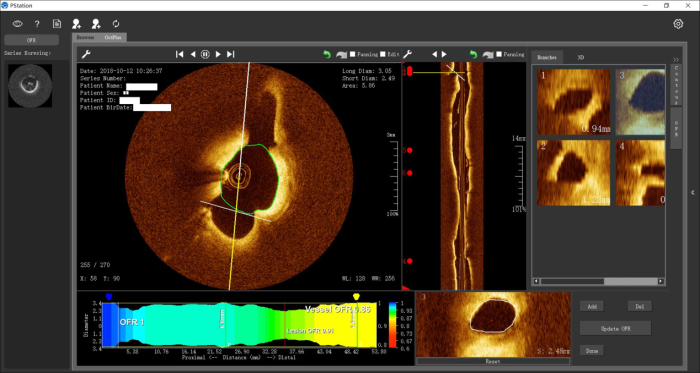Click the wrench icon above cross-section view

click(86, 54)
